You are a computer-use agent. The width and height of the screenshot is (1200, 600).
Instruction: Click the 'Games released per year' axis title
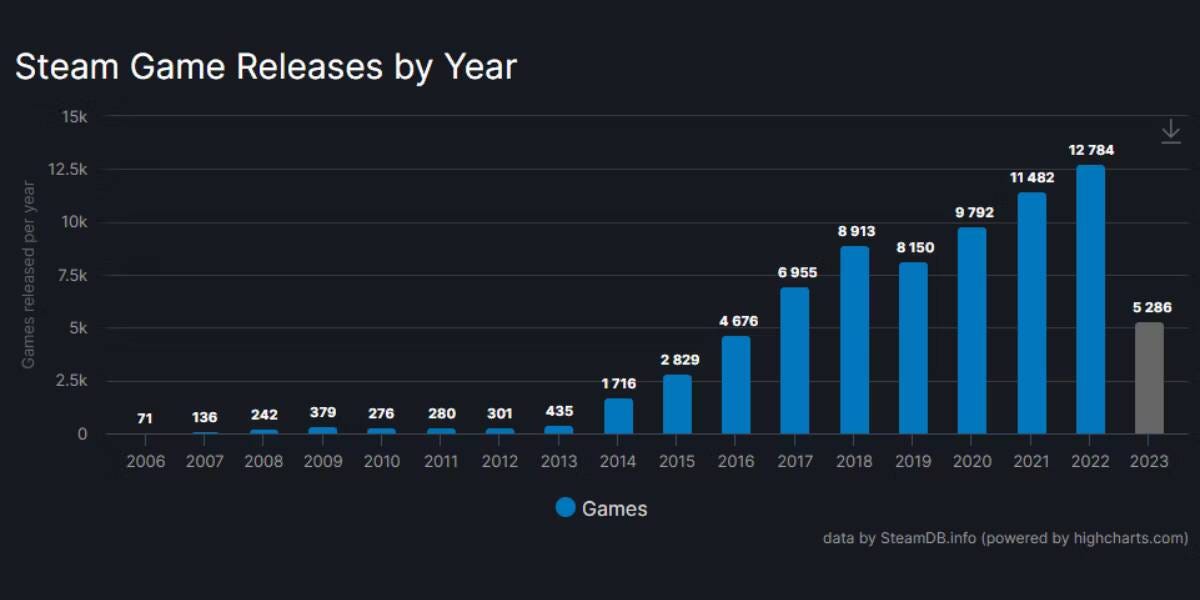coord(28,274)
